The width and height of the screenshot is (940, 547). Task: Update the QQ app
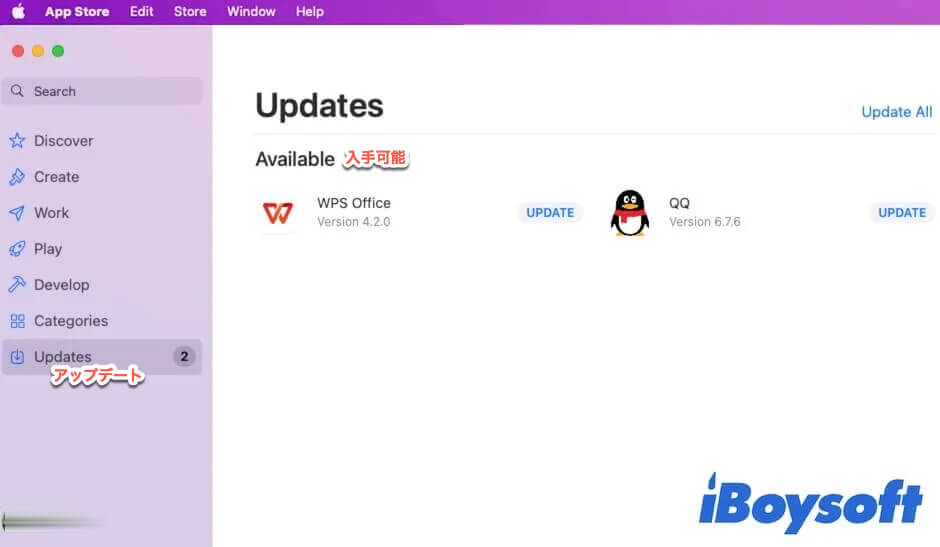pyautogui.click(x=902, y=213)
